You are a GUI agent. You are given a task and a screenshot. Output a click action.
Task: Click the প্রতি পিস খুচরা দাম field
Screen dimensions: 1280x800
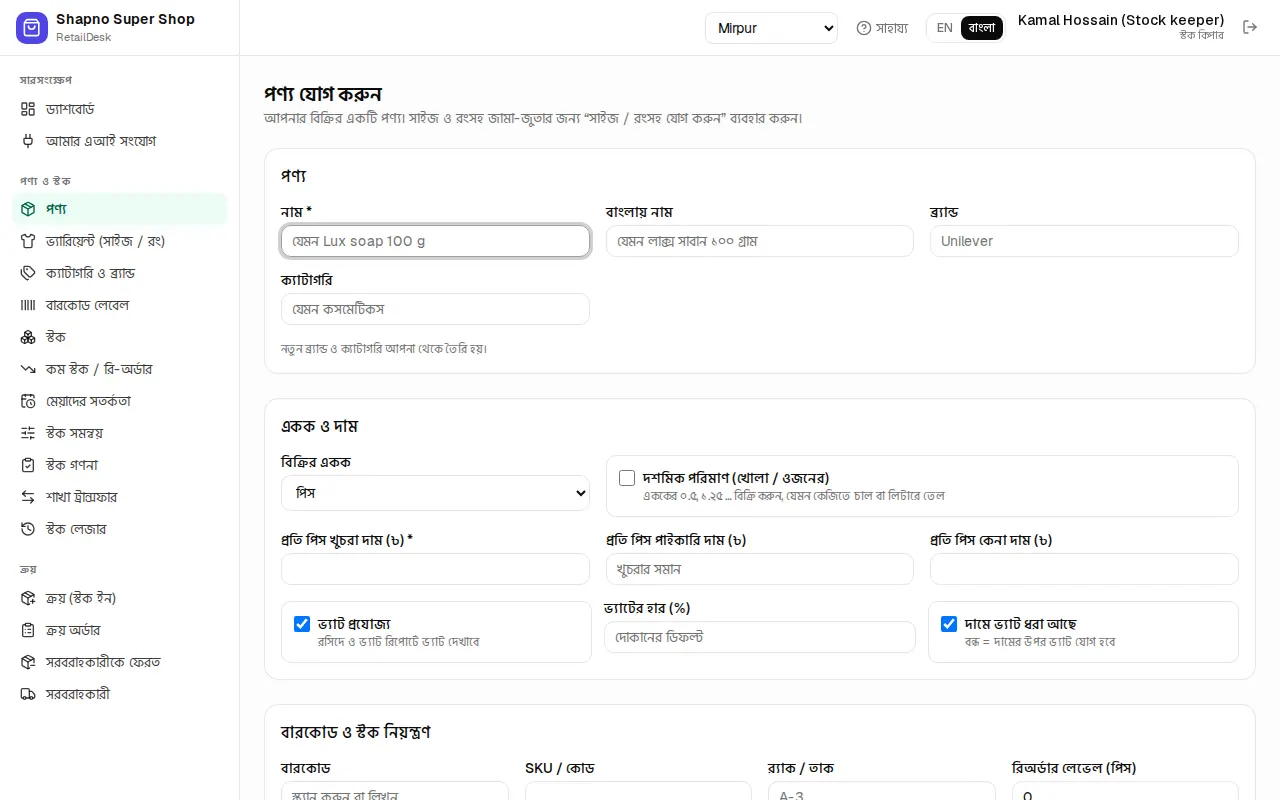tap(435, 569)
